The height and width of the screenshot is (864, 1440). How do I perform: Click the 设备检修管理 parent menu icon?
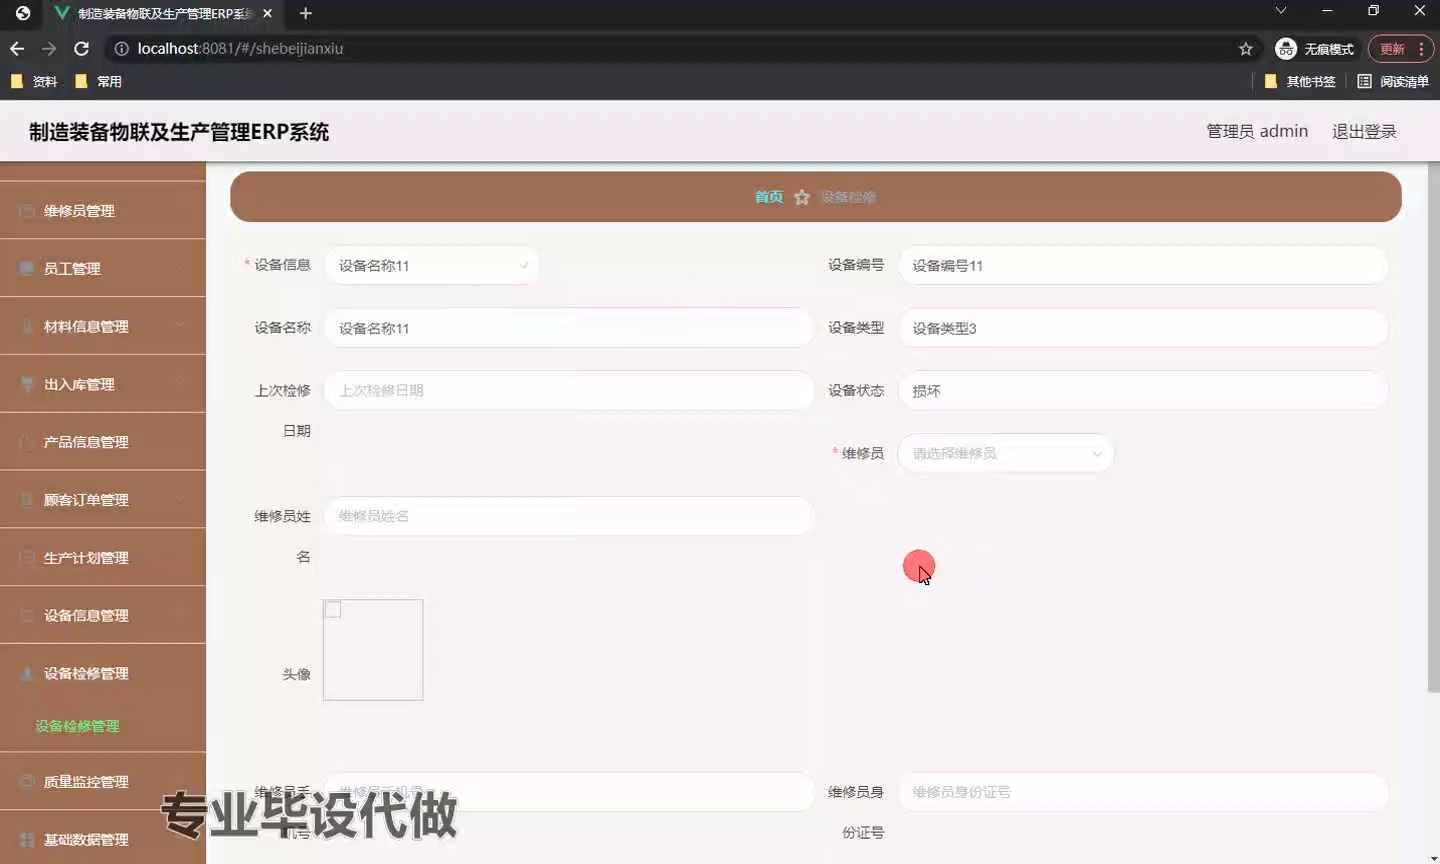coord(27,674)
